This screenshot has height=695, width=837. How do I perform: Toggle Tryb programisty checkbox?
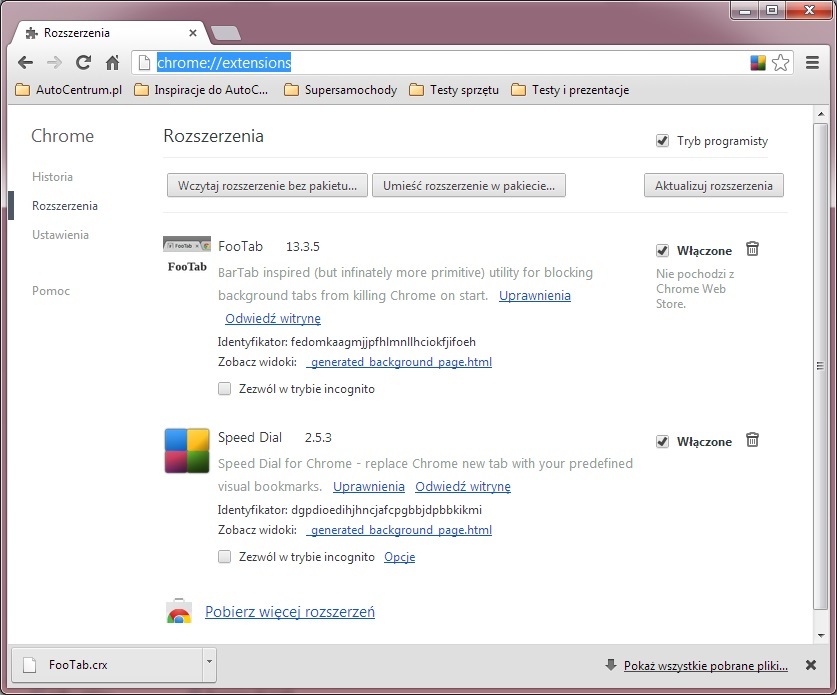click(662, 141)
